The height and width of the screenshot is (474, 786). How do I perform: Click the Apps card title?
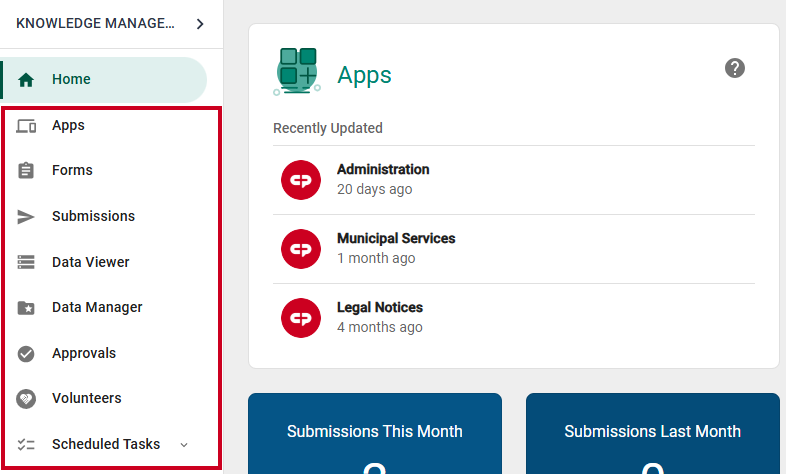(364, 76)
